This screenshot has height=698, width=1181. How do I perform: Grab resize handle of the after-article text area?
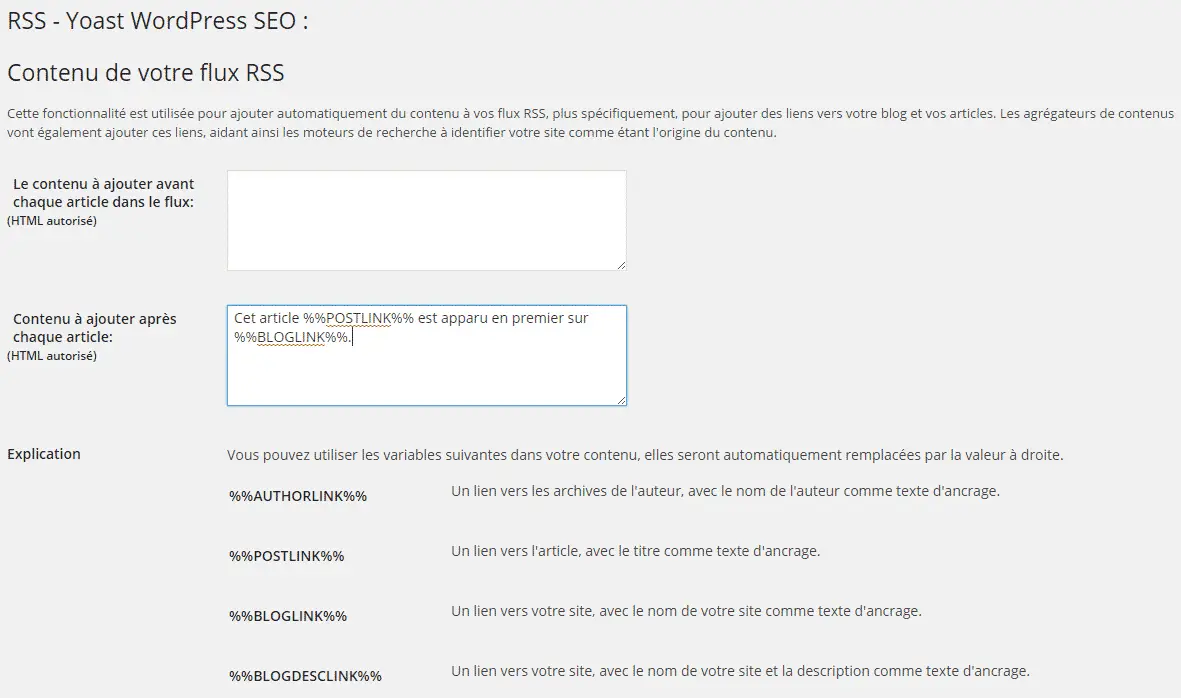[621, 400]
